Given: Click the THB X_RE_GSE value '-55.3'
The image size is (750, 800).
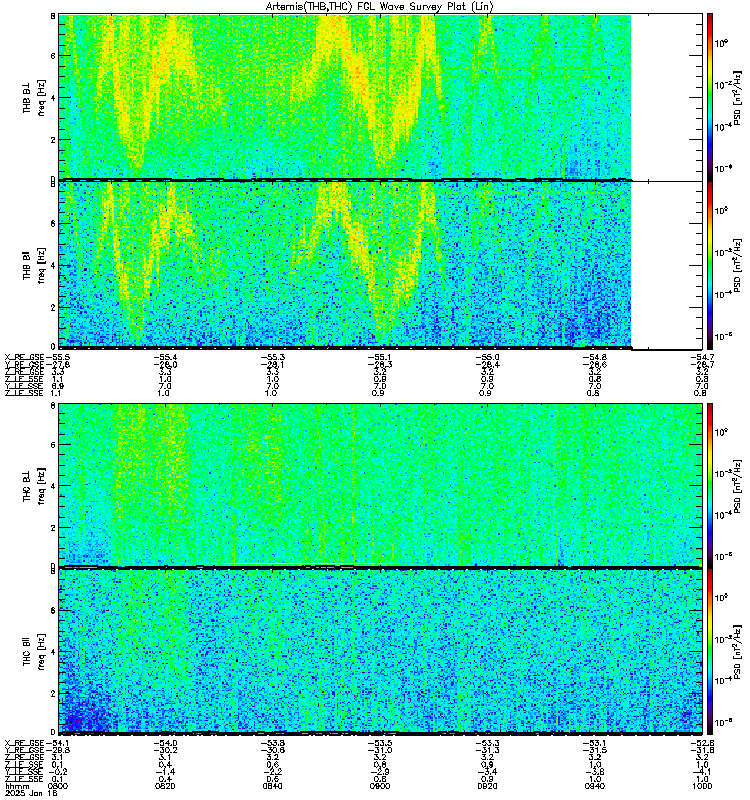Looking at the screenshot, I should pos(272,357).
